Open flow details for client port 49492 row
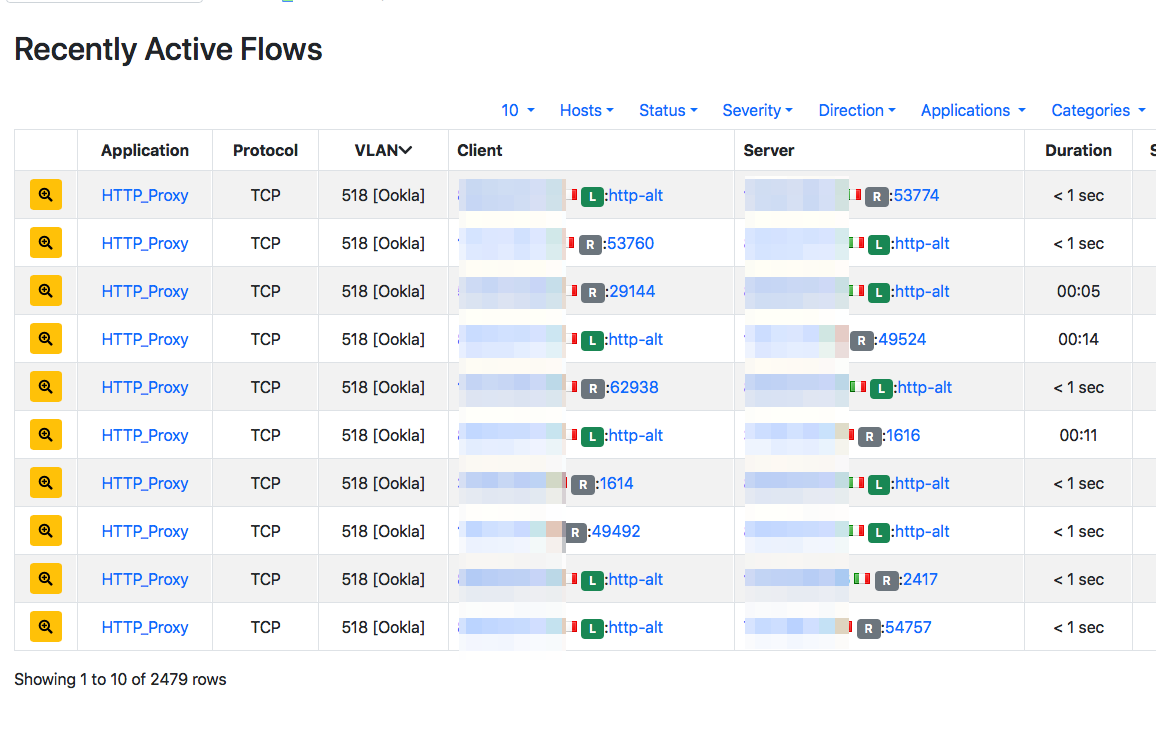The height and width of the screenshot is (732, 1156). click(x=46, y=531)
